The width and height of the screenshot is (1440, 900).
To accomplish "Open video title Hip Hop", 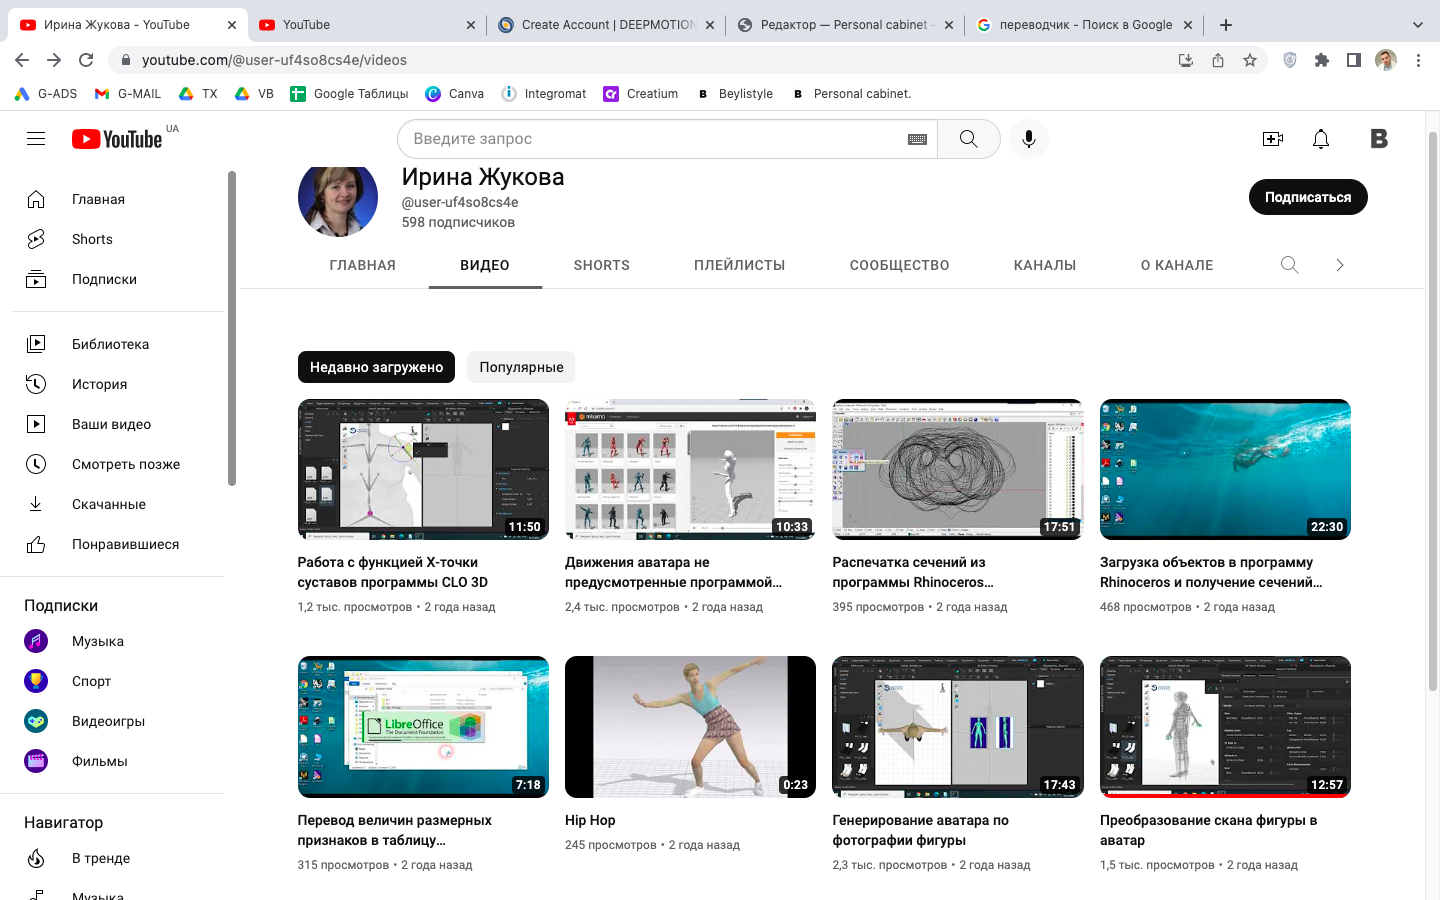I will (590, 820).
